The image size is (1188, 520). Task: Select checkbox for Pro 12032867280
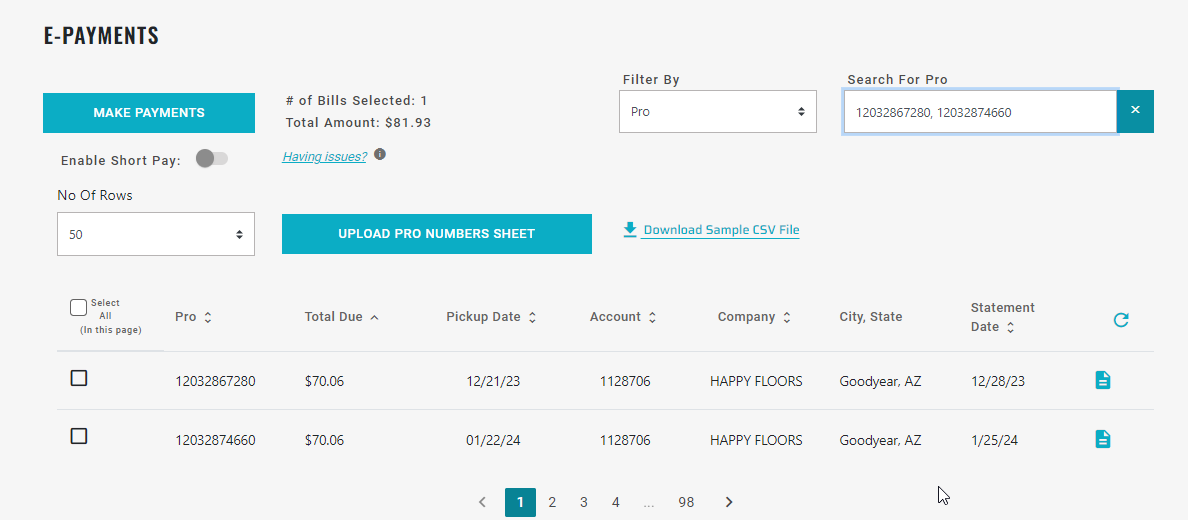coord(79,378)
